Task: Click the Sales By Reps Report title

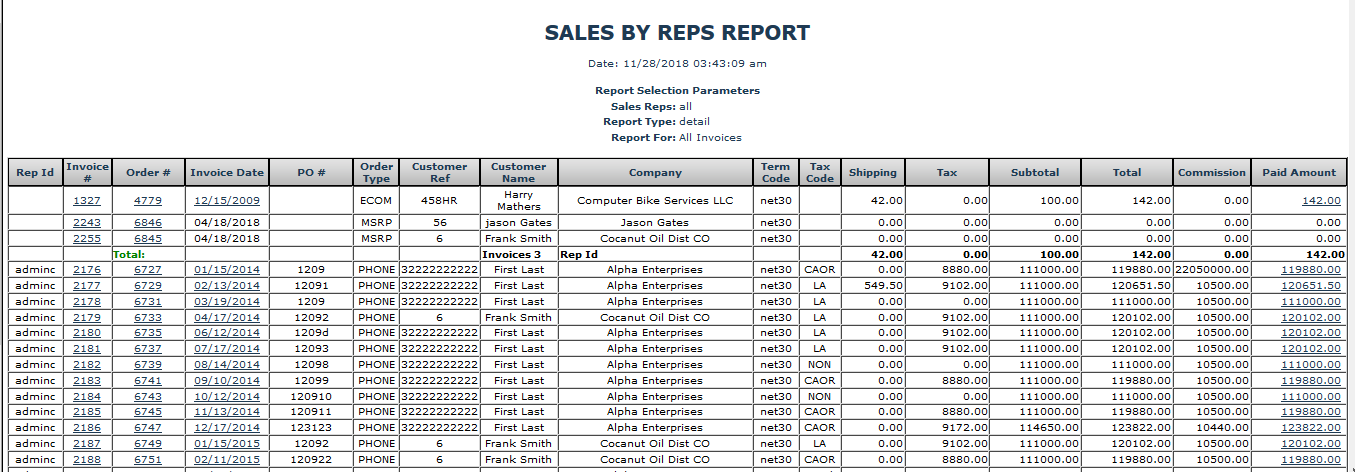Action: coord(677,33)
